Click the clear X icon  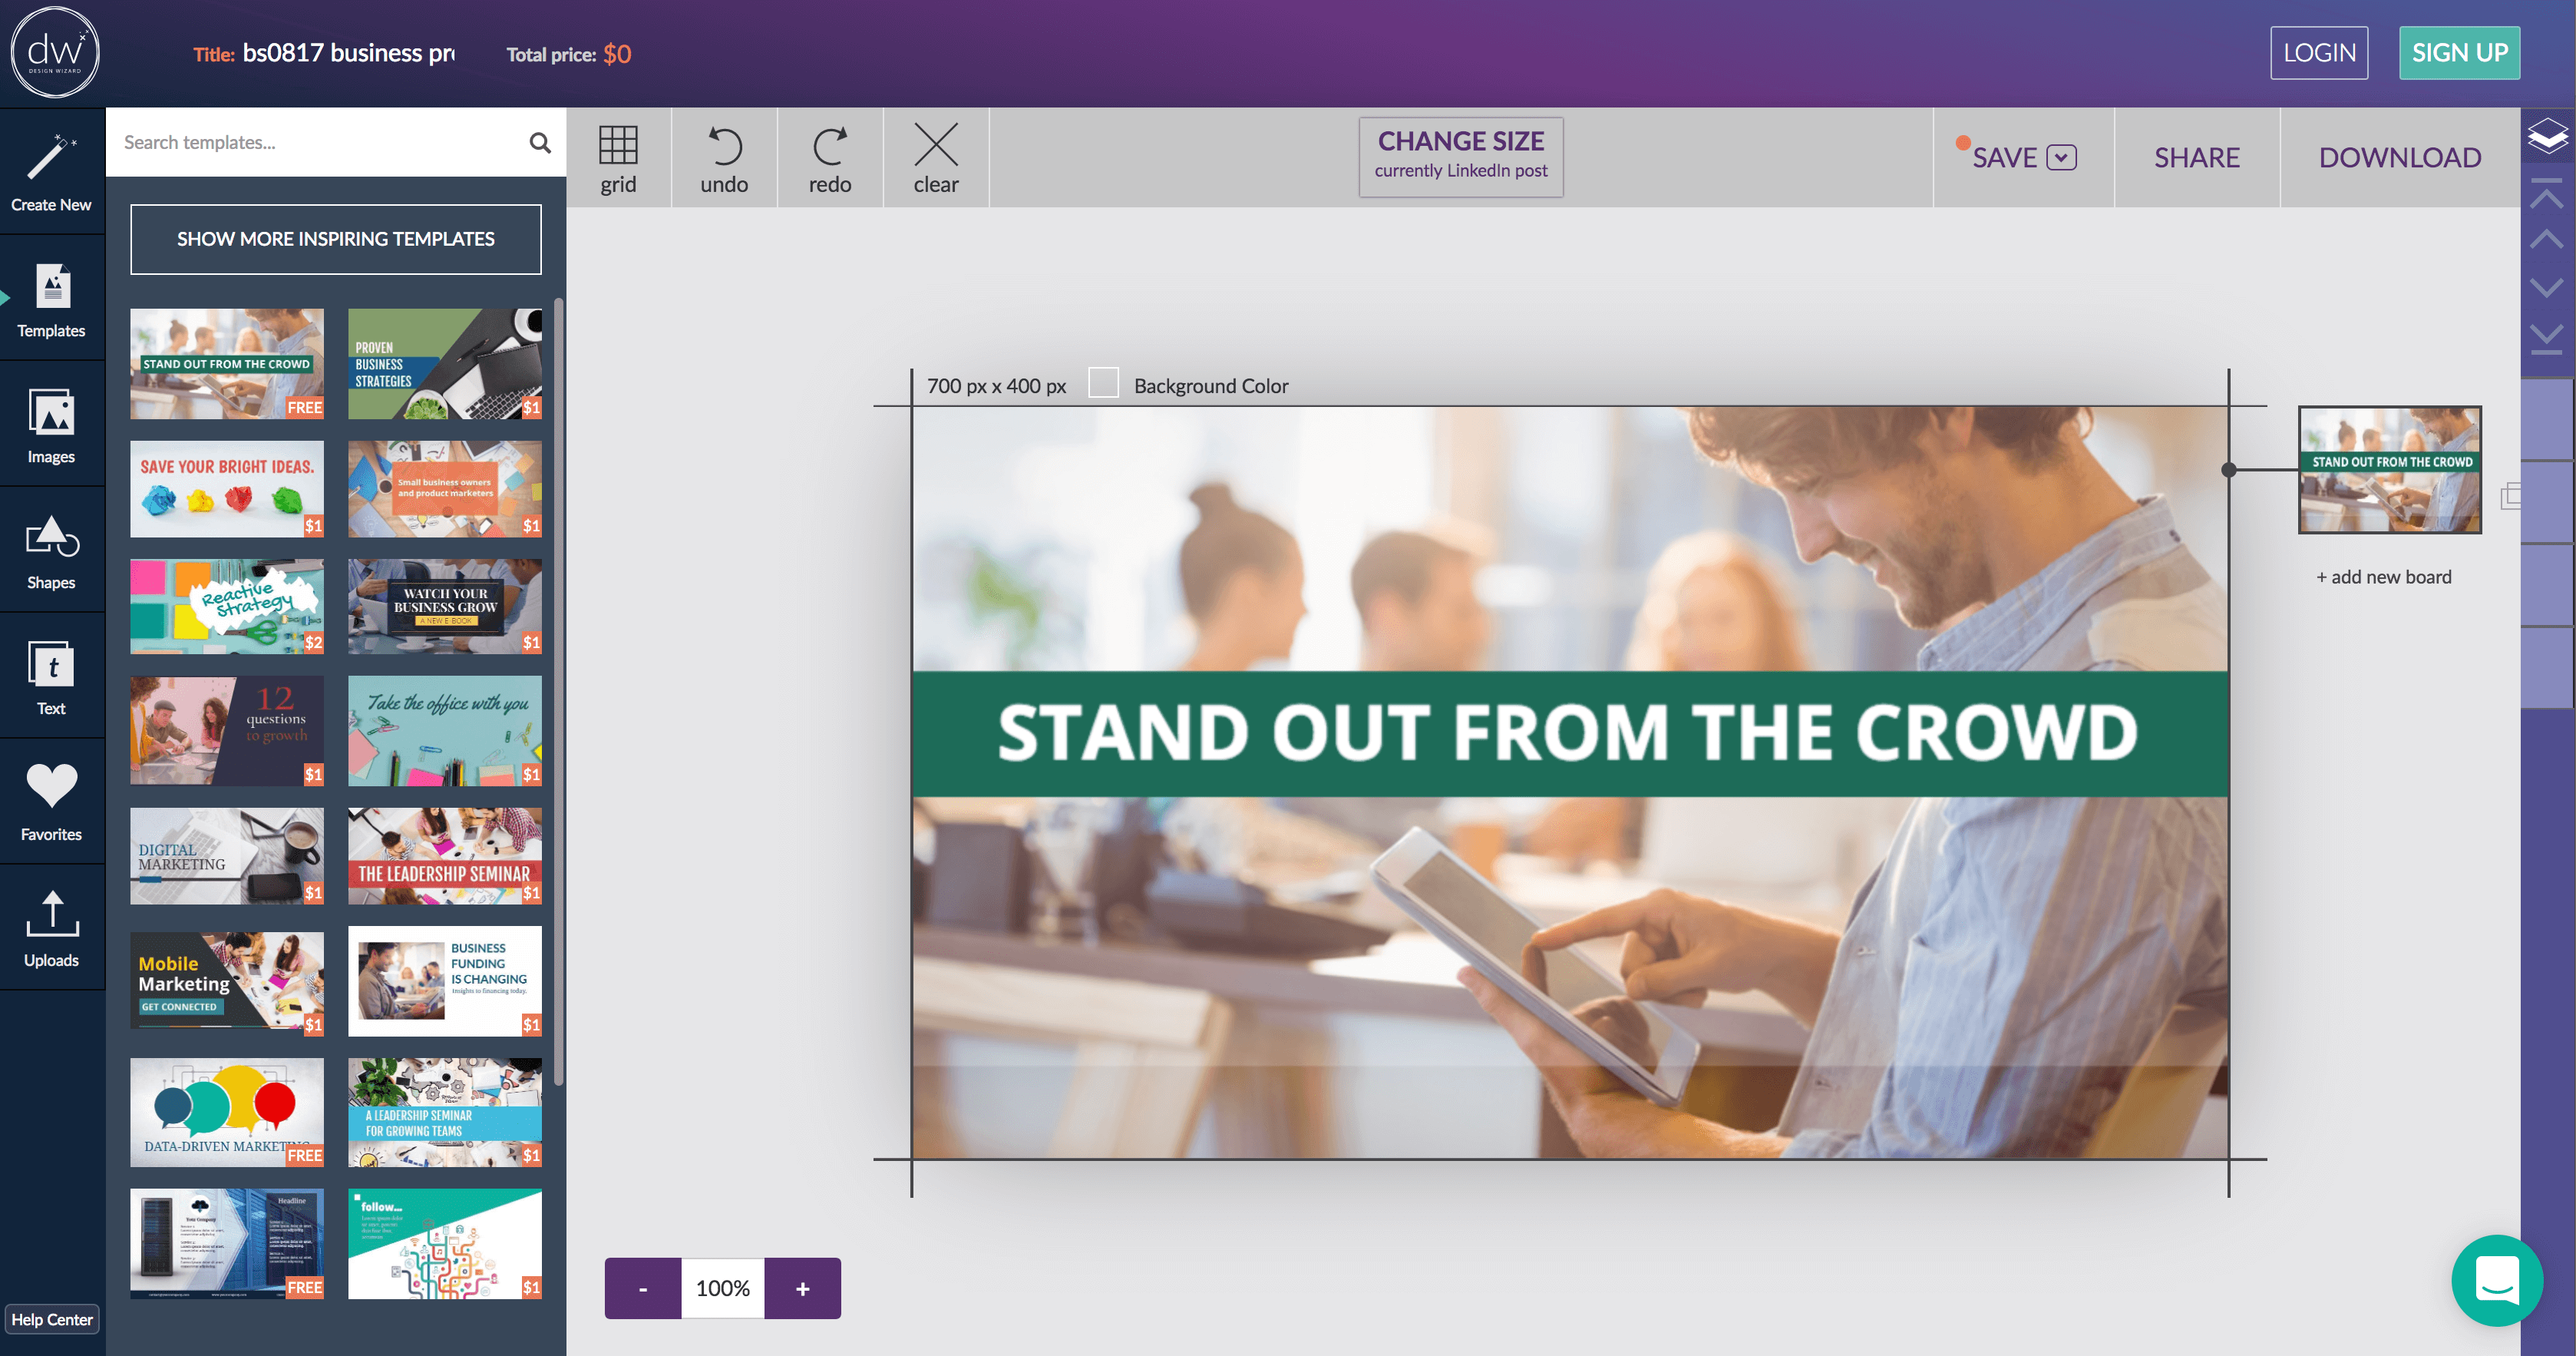pyautogui.click(x=935, y=146)
